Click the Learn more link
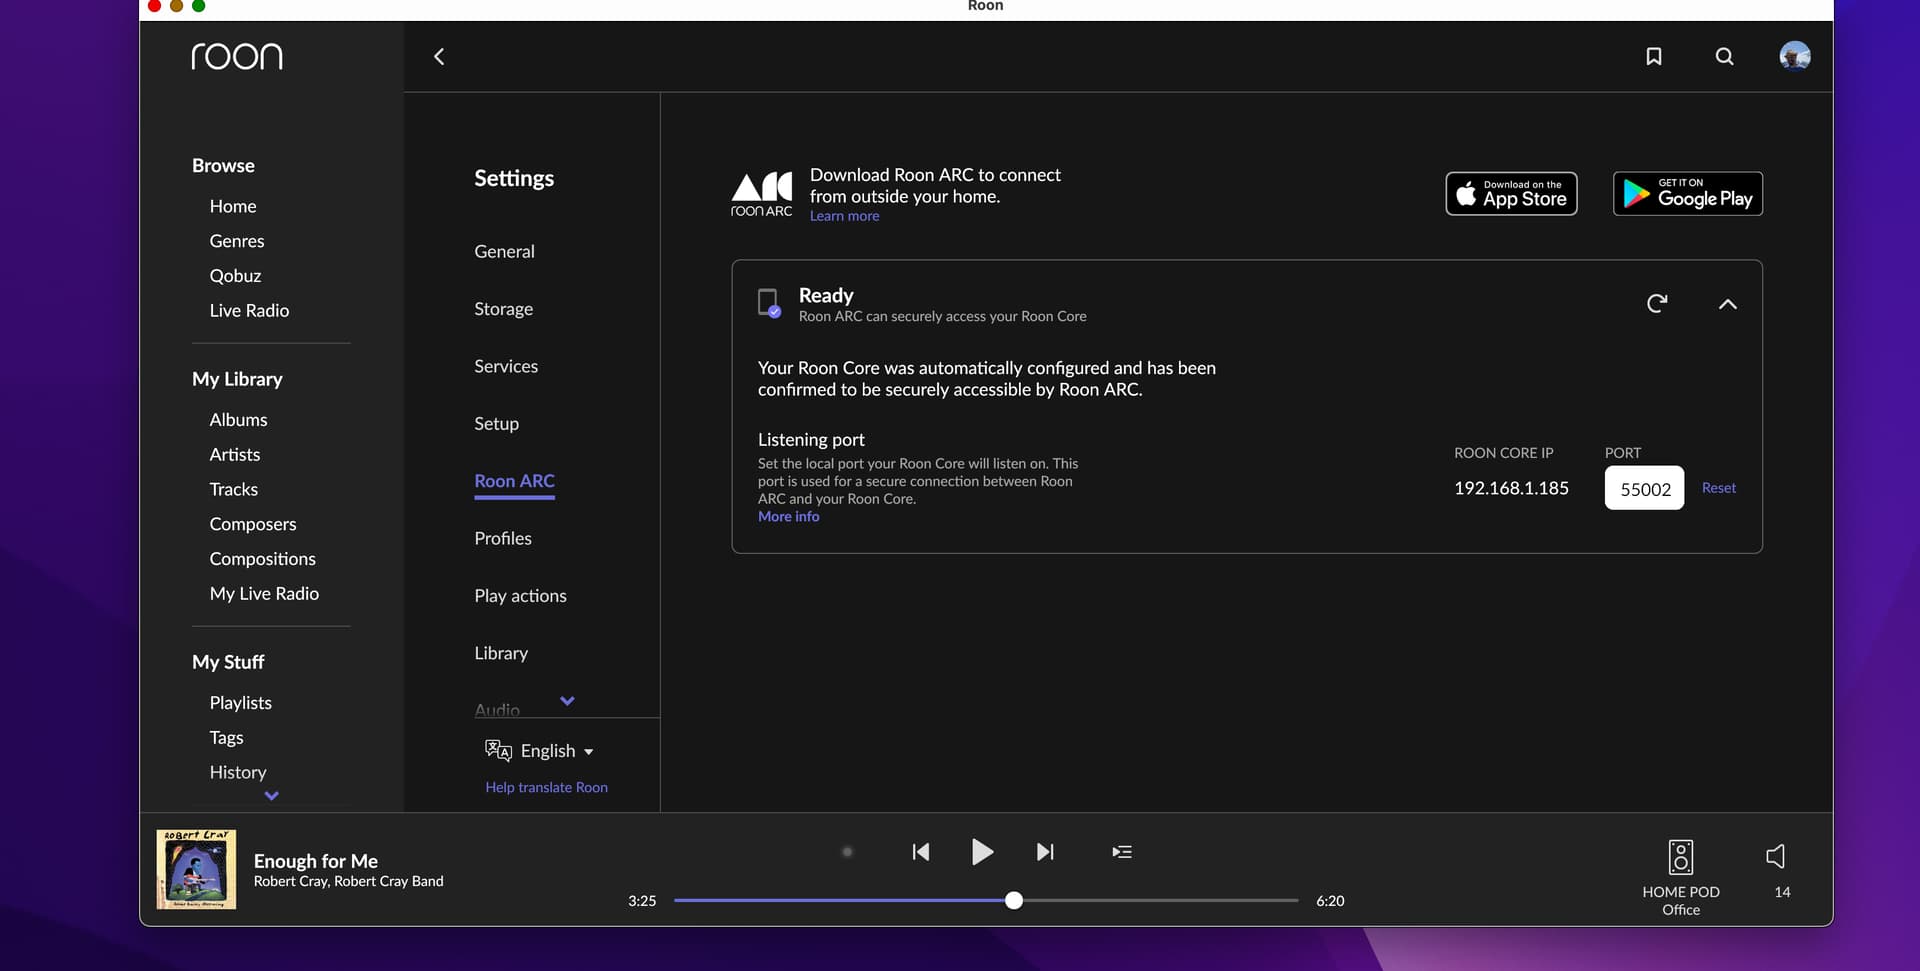The width and height of the screenshot is (1920, 971). (x=844, y=216)
